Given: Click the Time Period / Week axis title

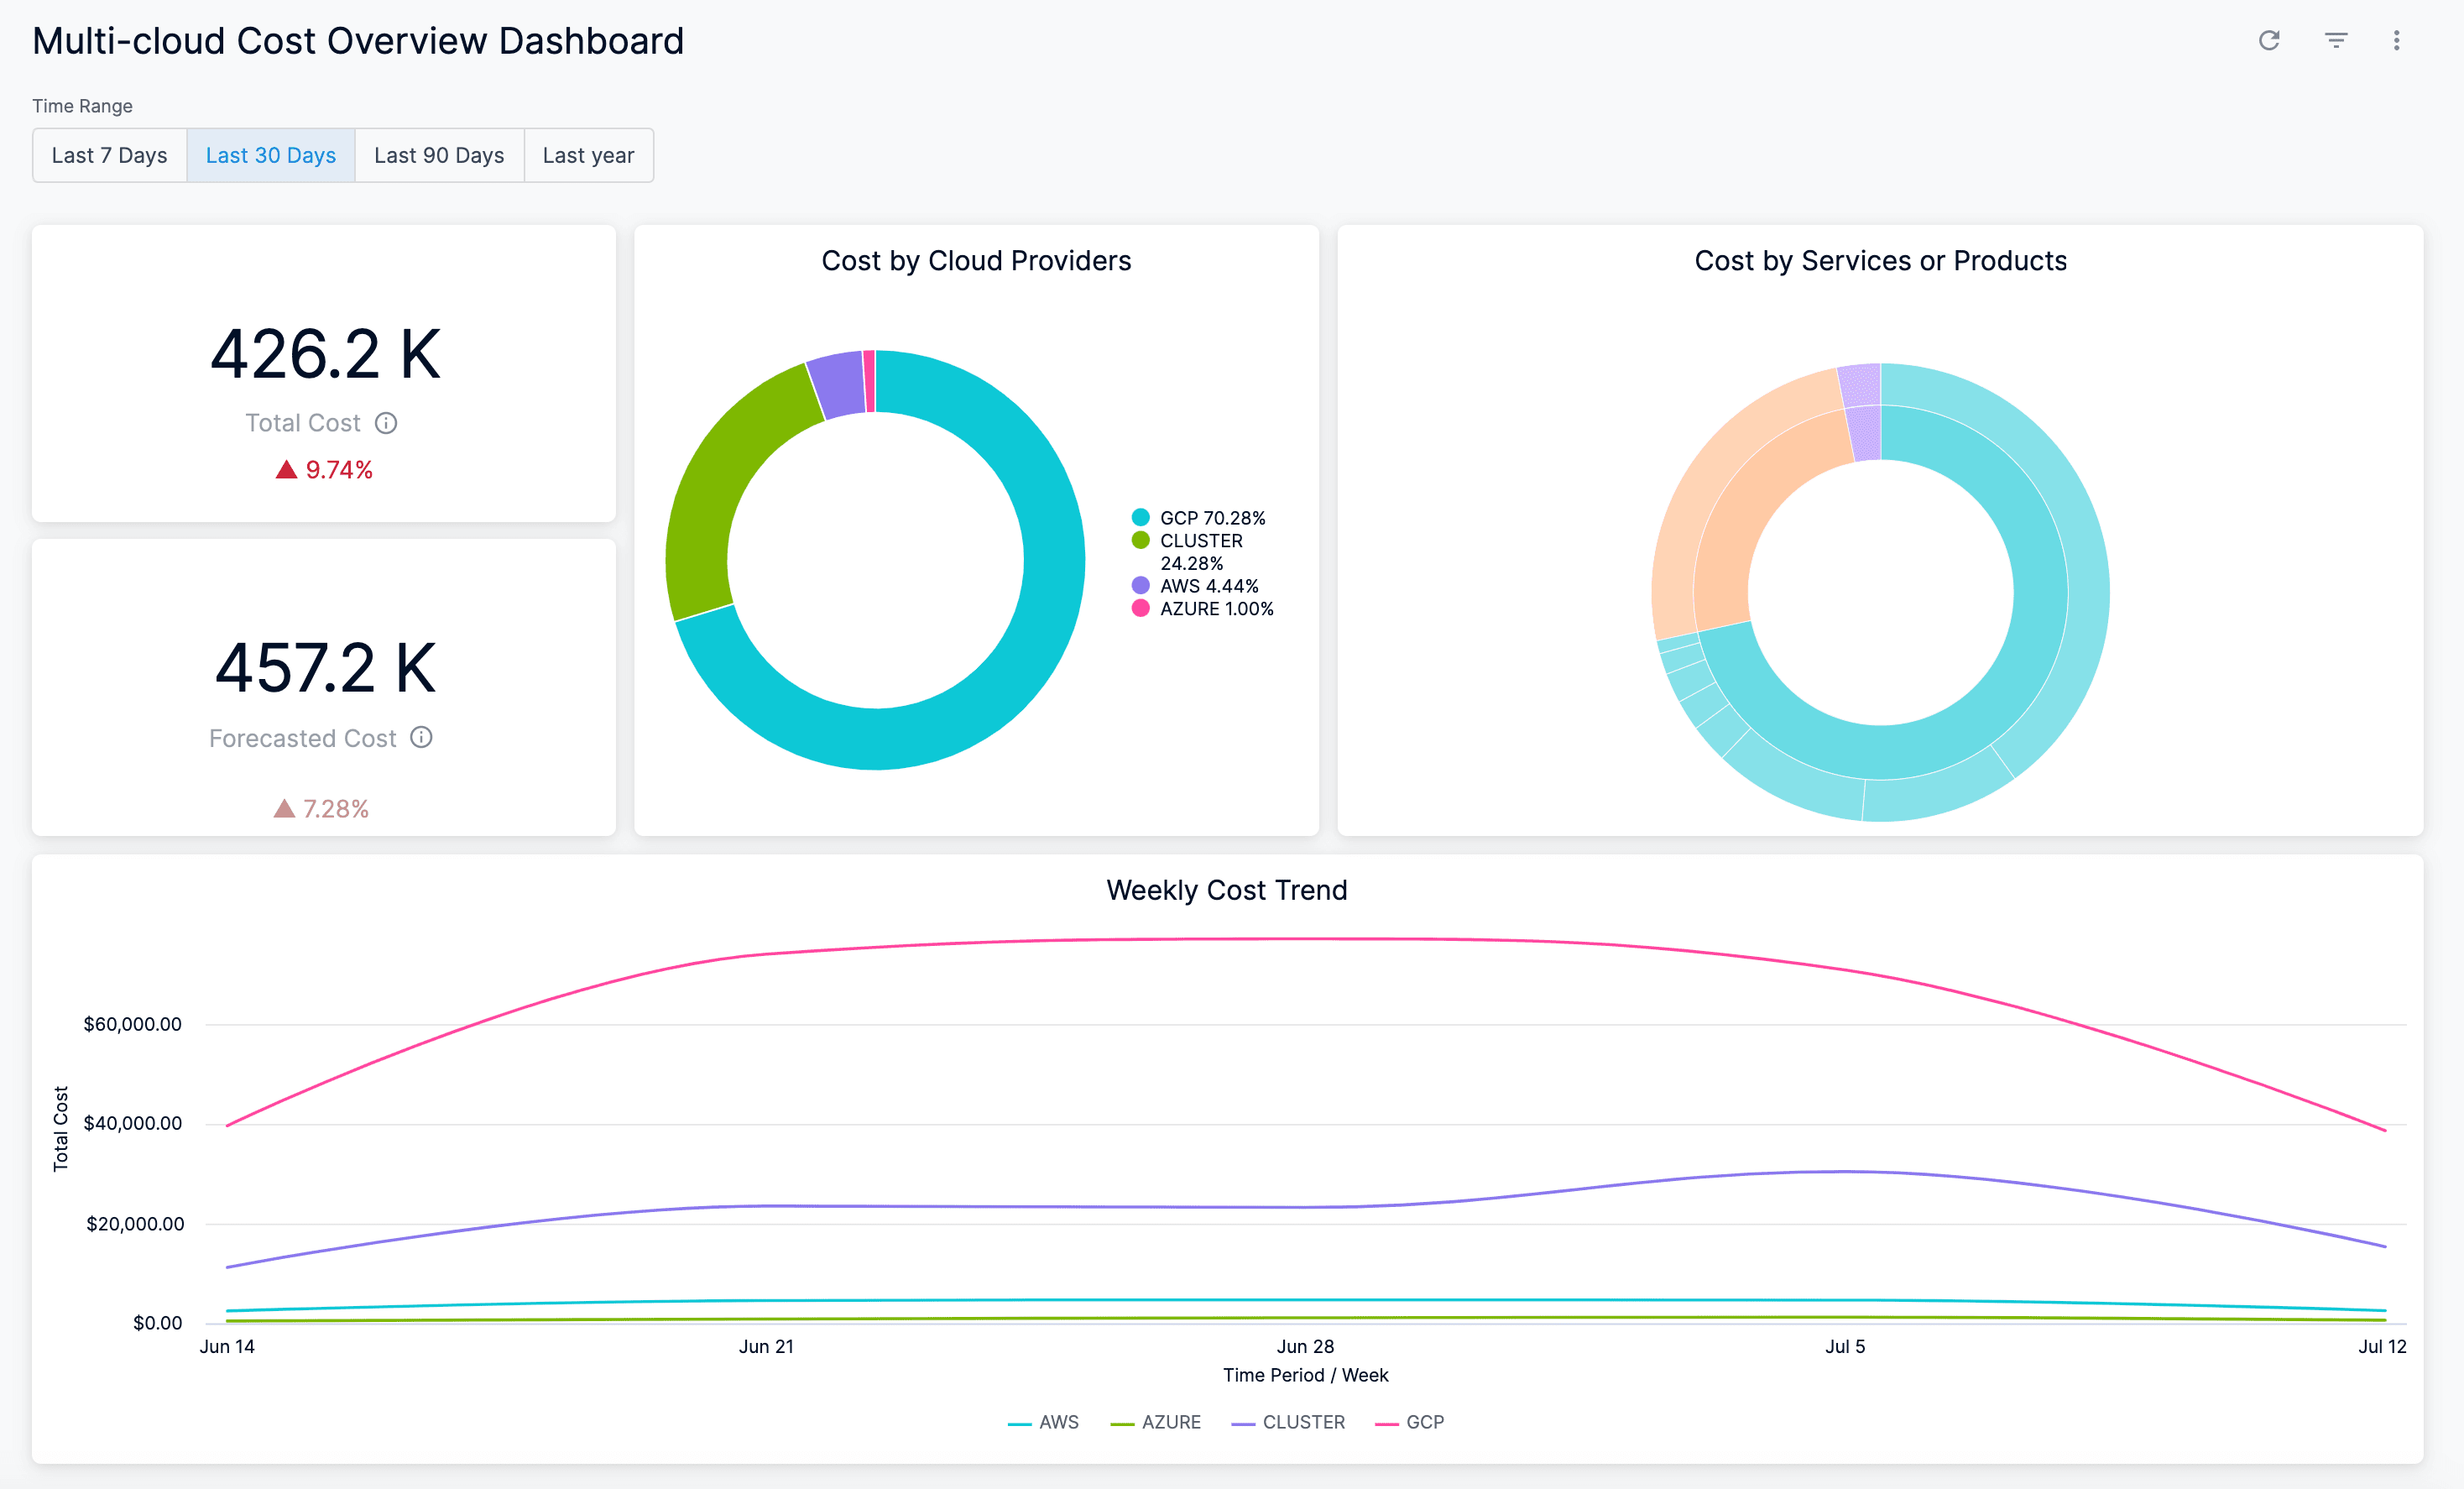Looking at the screenshot, I should [x=1305, y=1375].
